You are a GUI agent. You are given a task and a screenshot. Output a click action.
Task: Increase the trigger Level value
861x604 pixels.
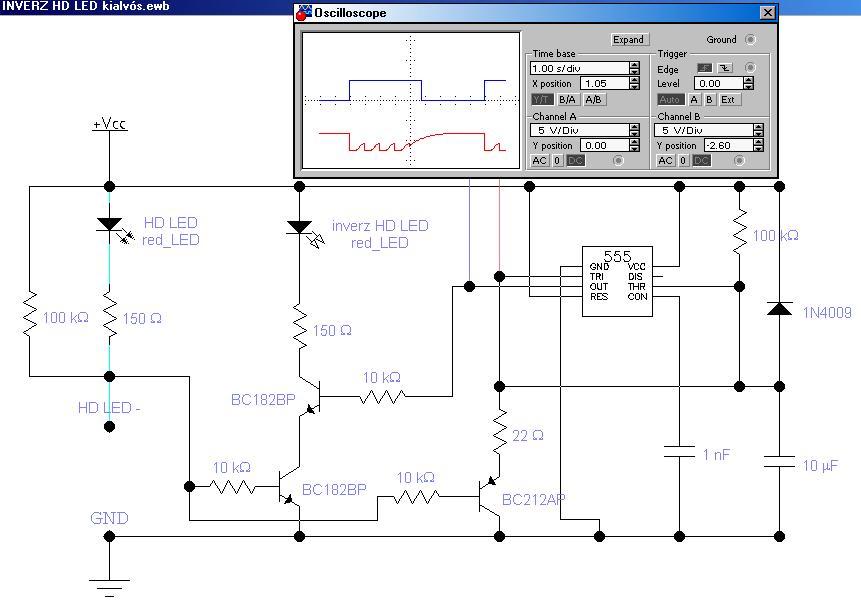748,80
